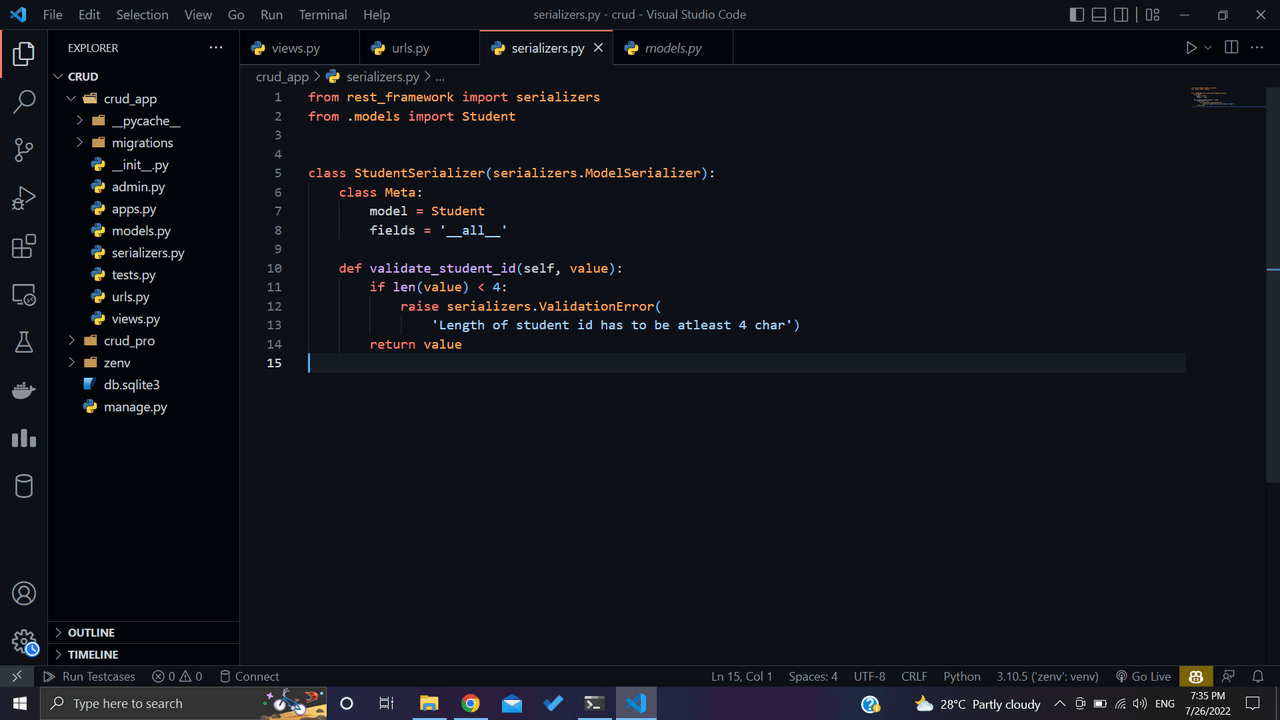
Task: Switch to the models.py tab
Action: [673, 48]
